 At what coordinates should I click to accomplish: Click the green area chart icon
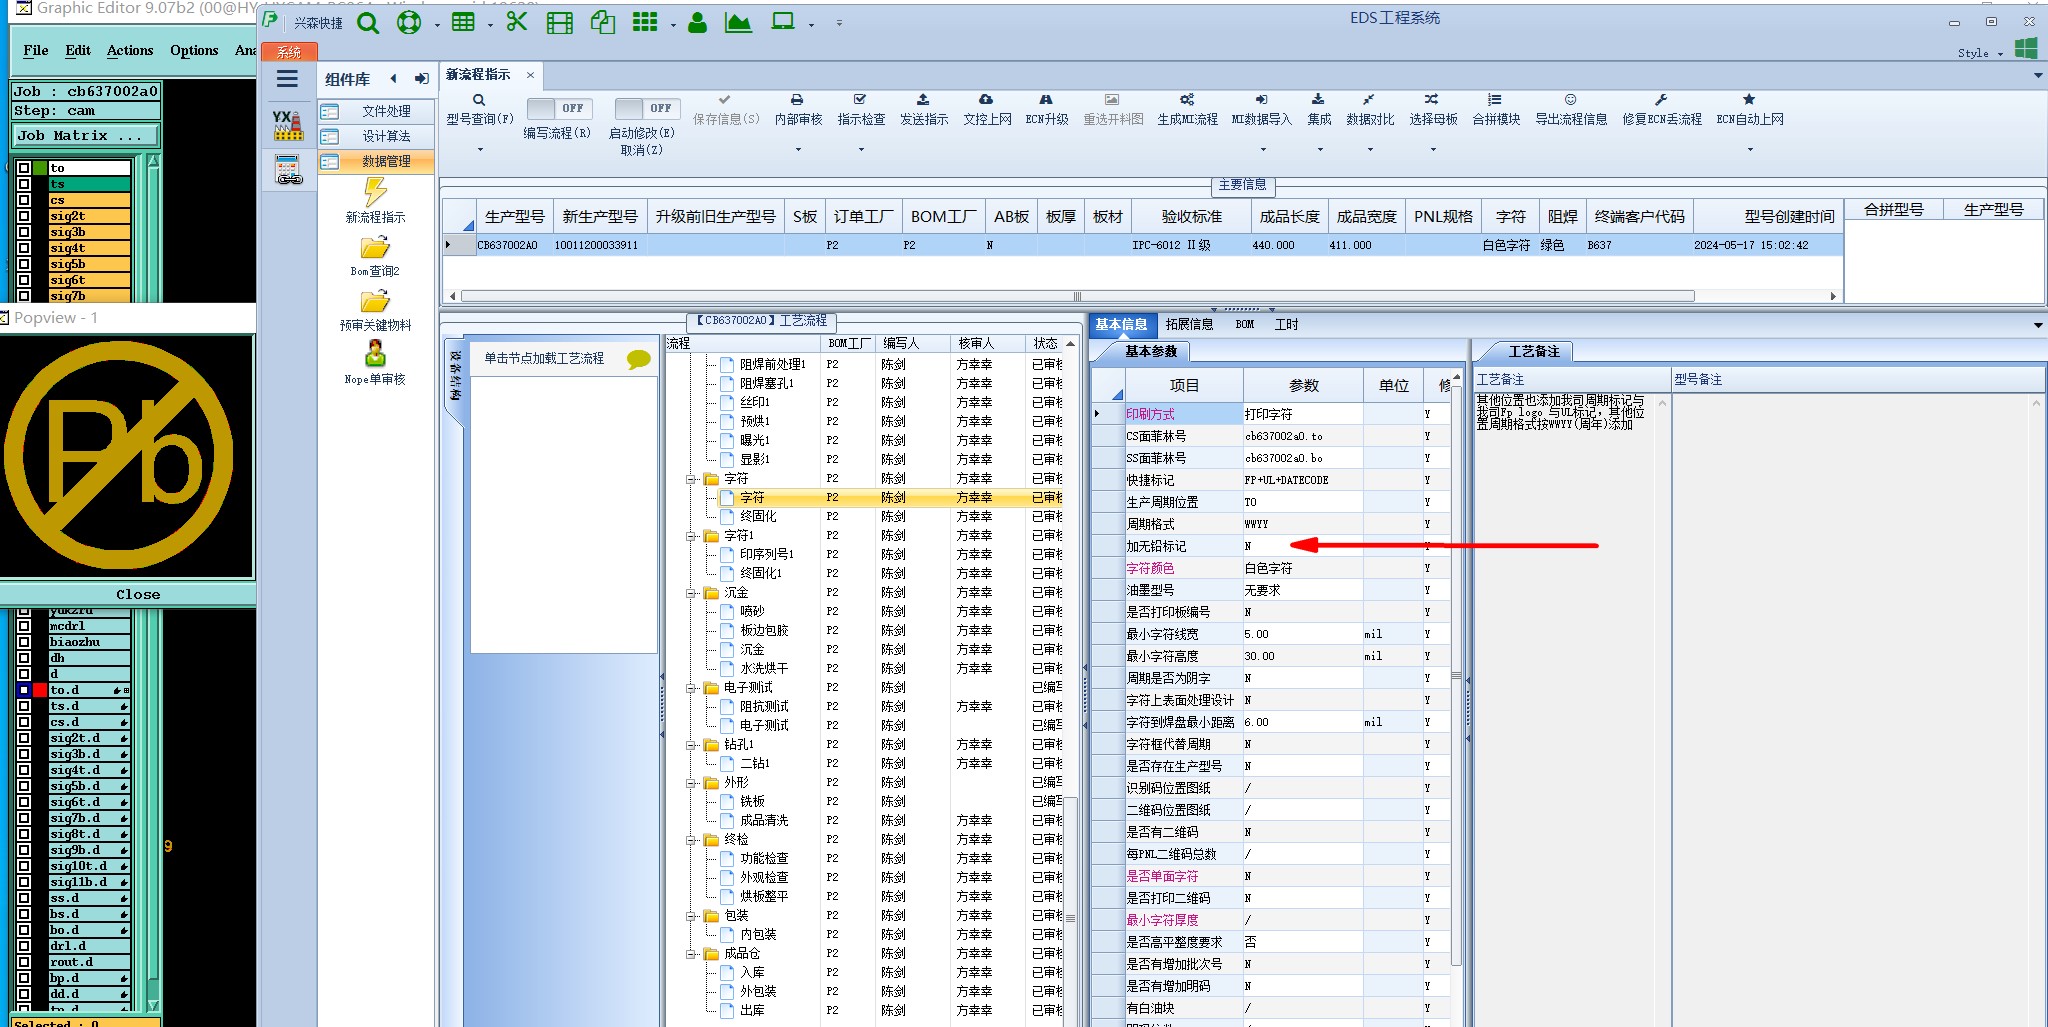pos(738,22)
